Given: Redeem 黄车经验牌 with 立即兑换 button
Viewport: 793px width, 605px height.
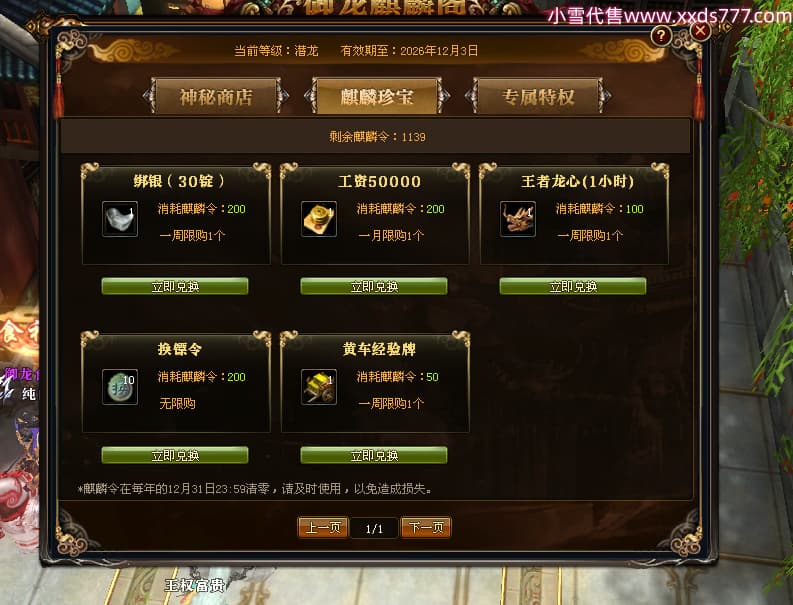Looking at the screenshot, I should tap(374, 455).
